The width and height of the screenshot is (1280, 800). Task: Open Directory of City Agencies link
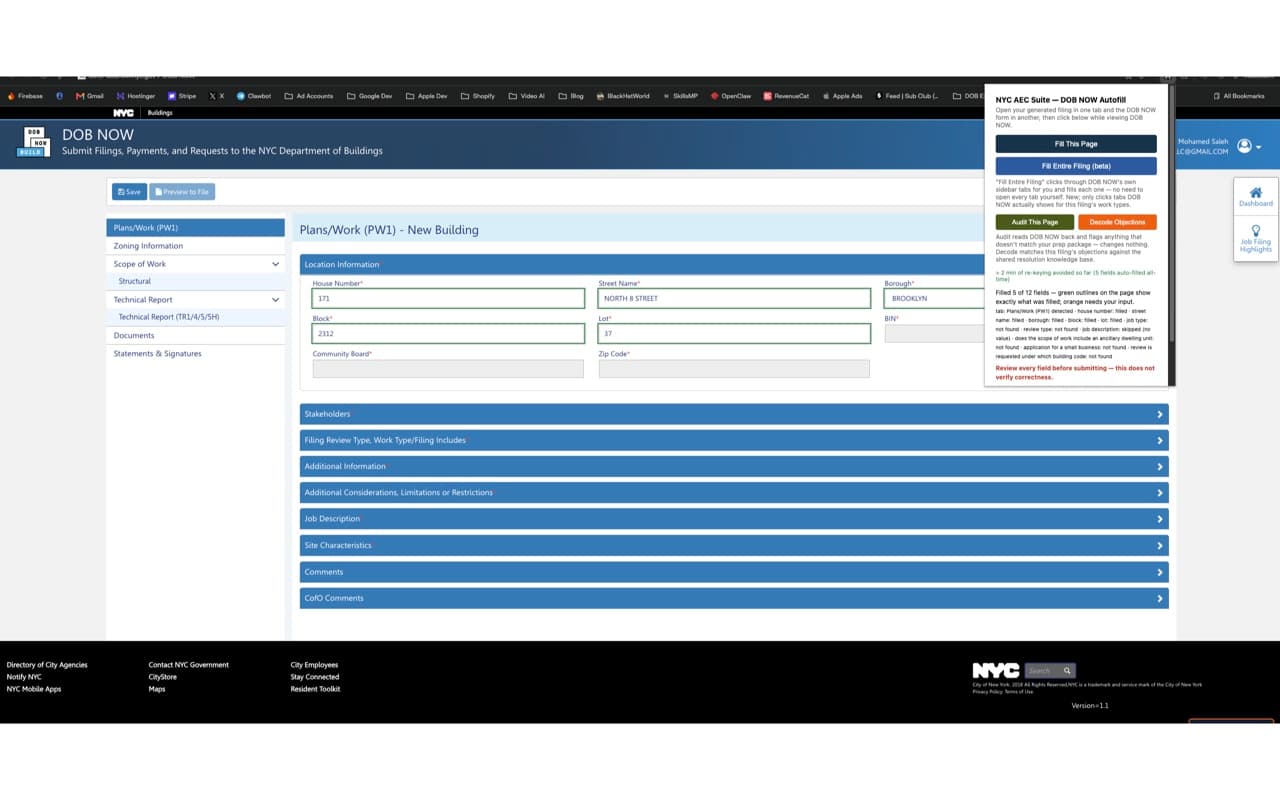pos(47,665)
